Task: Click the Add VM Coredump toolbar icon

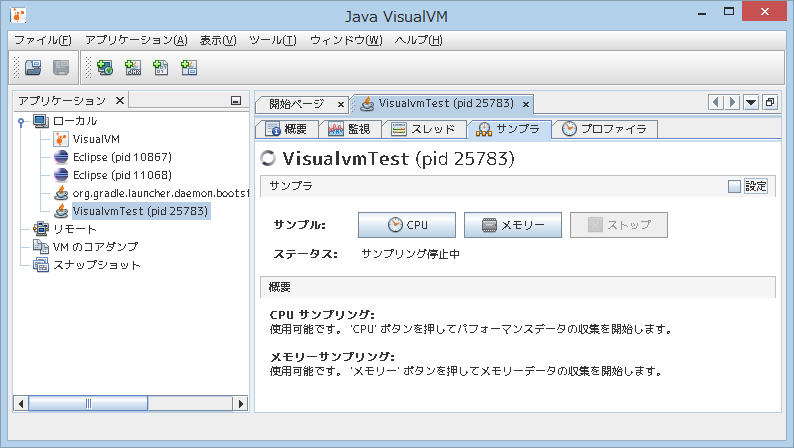Action: pos(160,68)
